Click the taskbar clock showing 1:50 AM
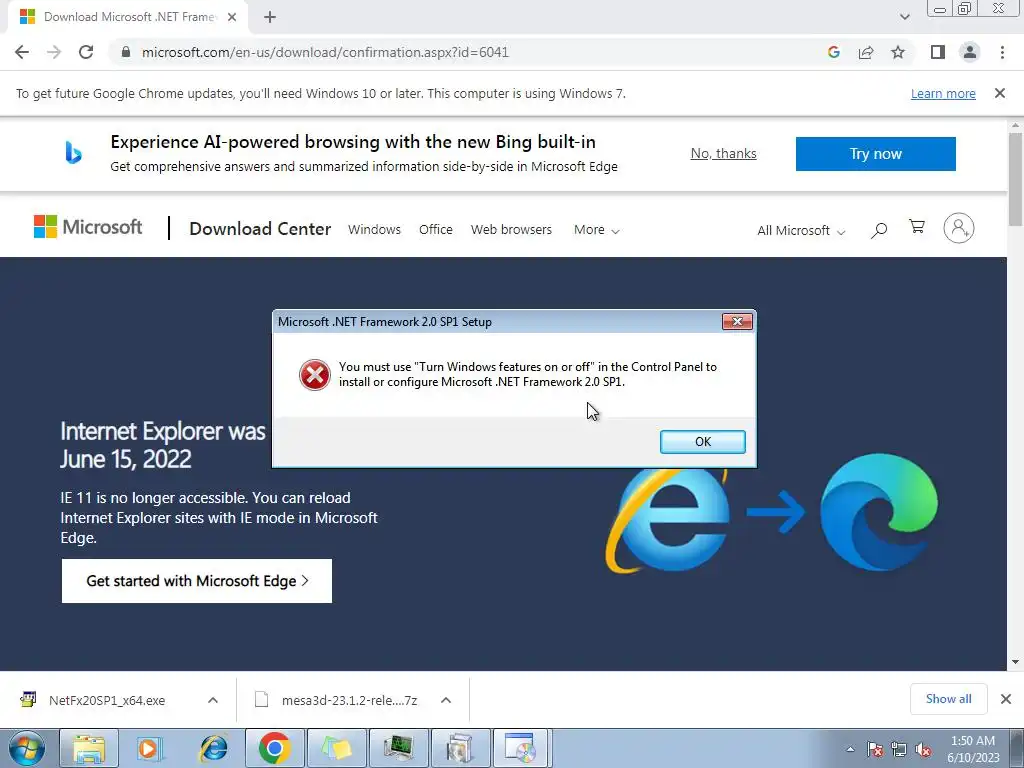The image size is (1024, 768). coord(973,749)
